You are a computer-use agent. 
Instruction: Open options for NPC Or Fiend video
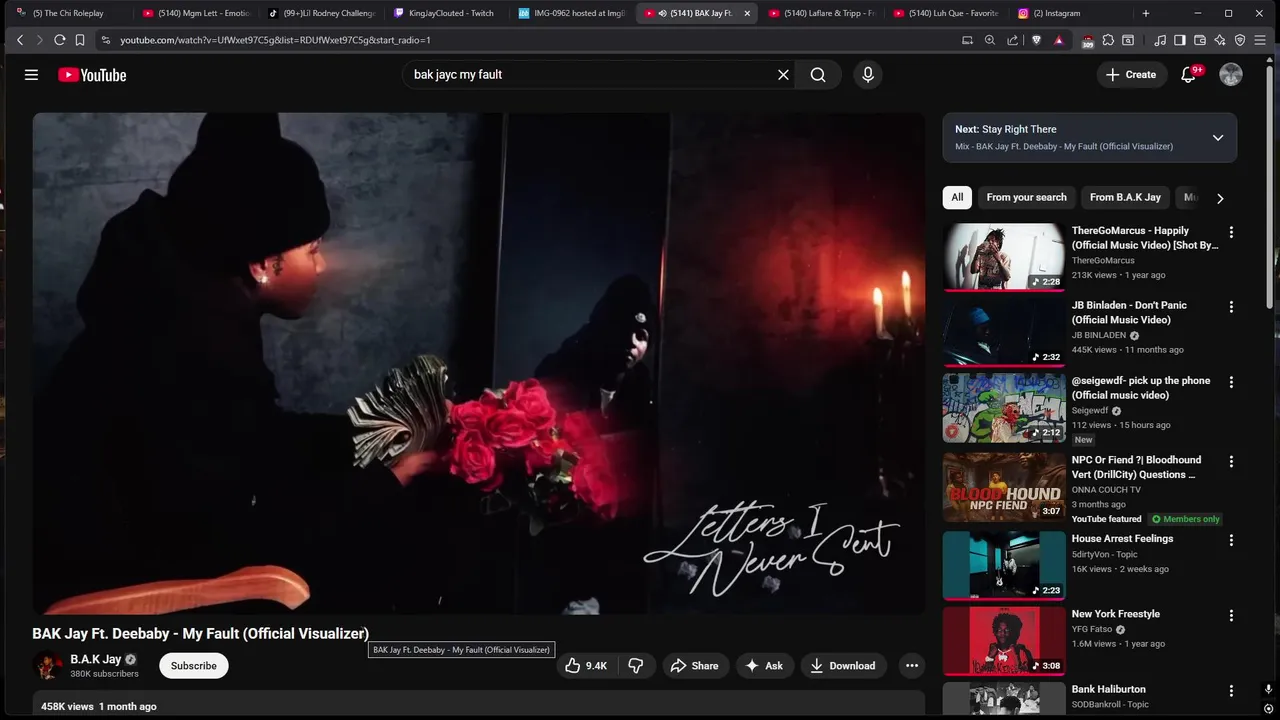pyautogui.click(x=1231, y=462)
